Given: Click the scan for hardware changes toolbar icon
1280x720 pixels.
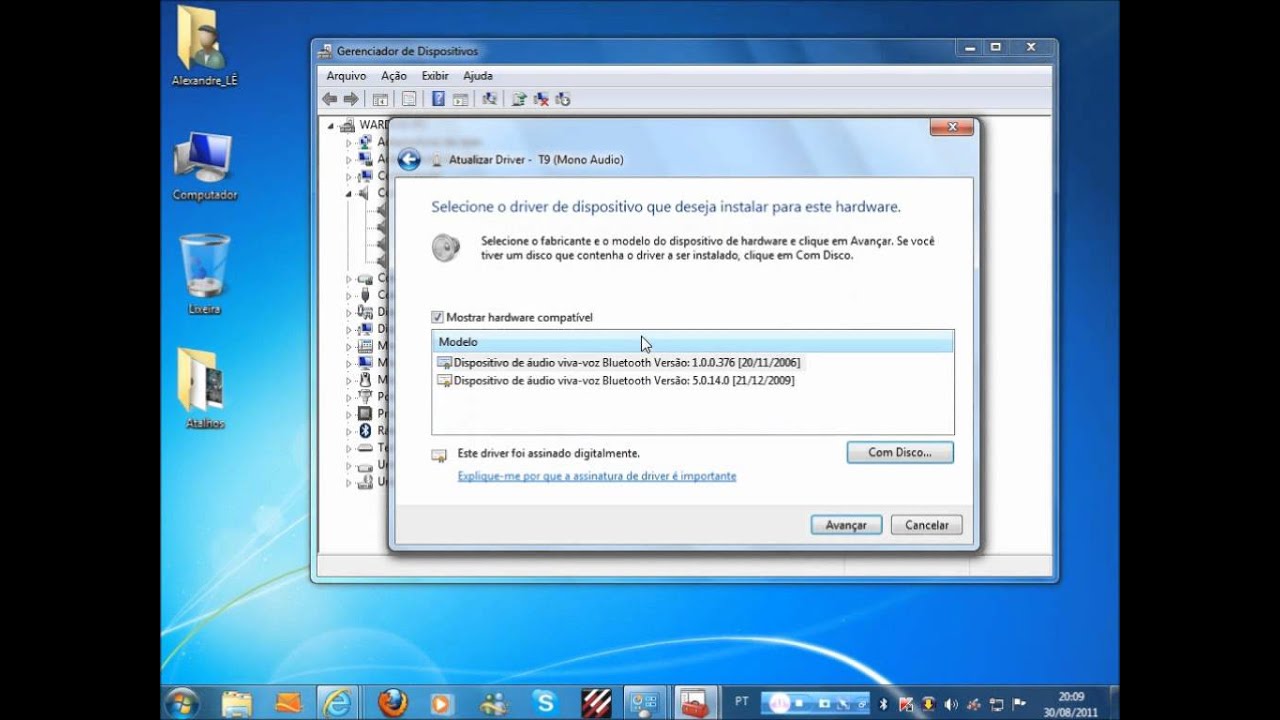Looking at the screenshot, I should (489, 99).
